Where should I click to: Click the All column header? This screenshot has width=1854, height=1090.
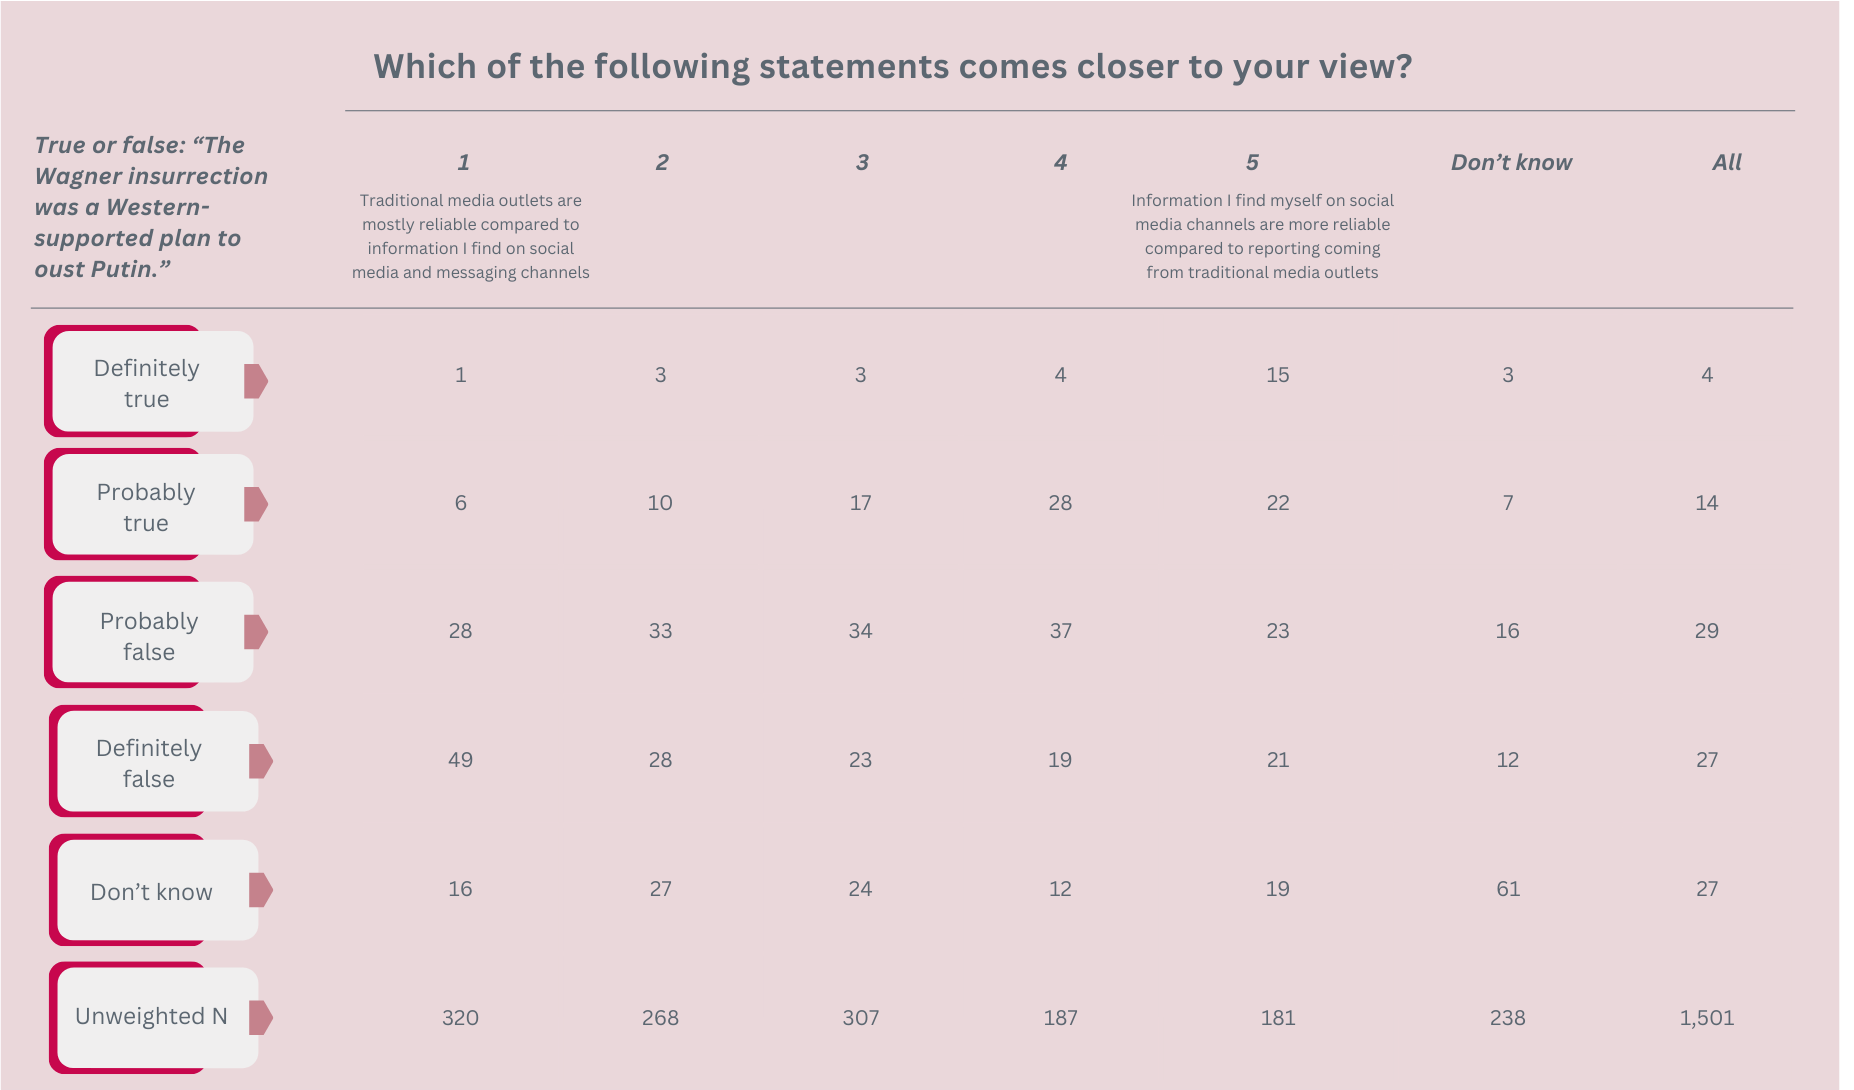tap(1727, 162)
